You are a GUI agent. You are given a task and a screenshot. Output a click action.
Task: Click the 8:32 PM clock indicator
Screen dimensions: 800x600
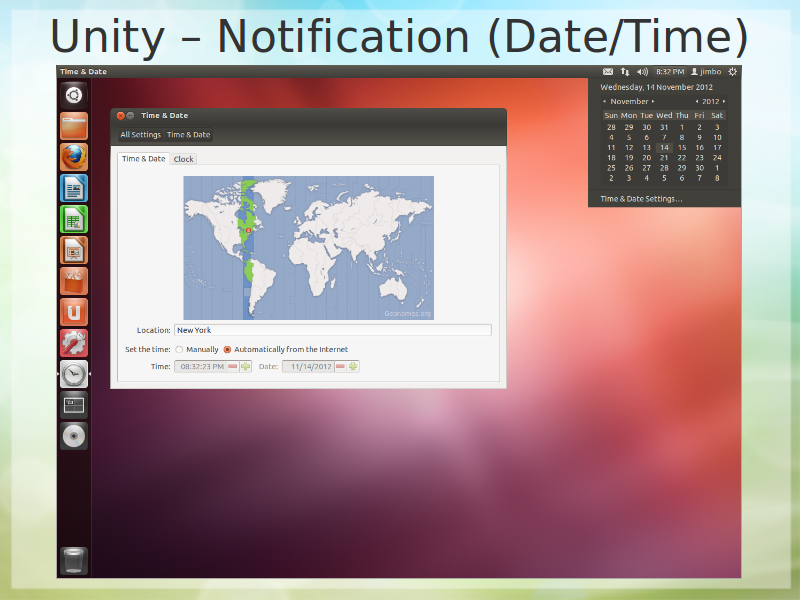pyautogui.click(x=670, y=72)
